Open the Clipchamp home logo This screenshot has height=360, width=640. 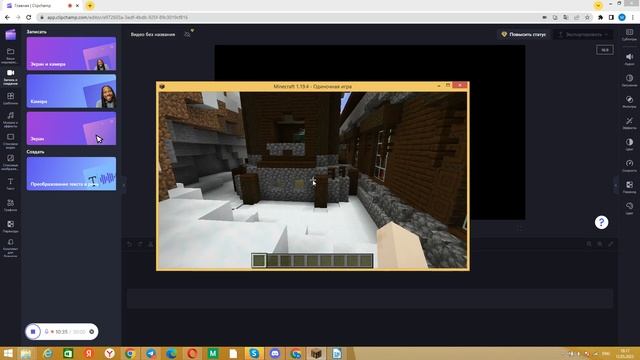coord(10,34)
